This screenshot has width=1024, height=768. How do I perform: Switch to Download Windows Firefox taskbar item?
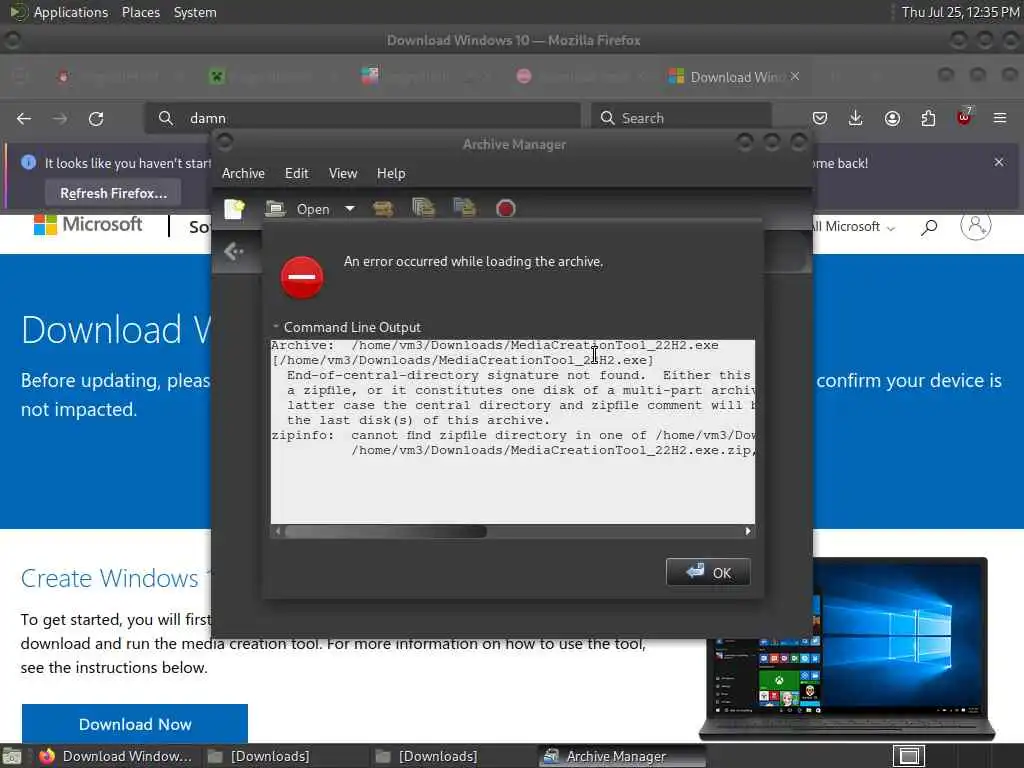(116, 756)
